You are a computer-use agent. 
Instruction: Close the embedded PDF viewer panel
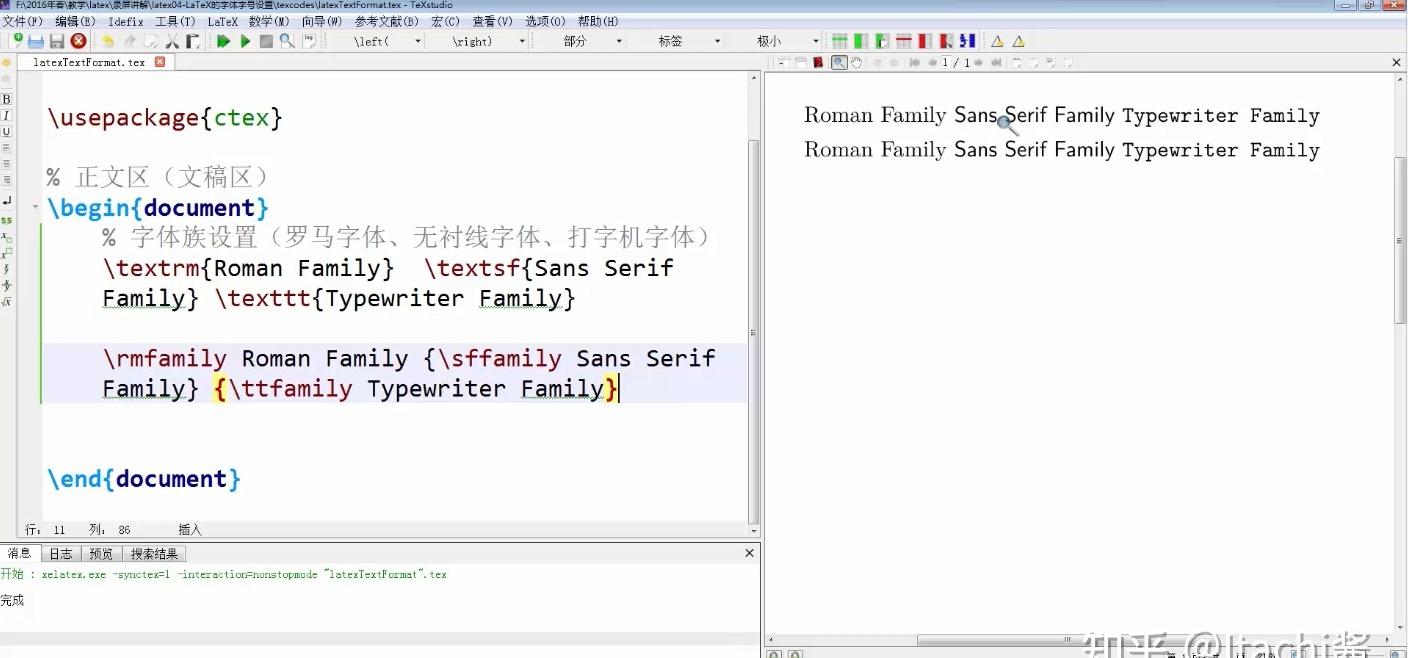(1397, 62)
